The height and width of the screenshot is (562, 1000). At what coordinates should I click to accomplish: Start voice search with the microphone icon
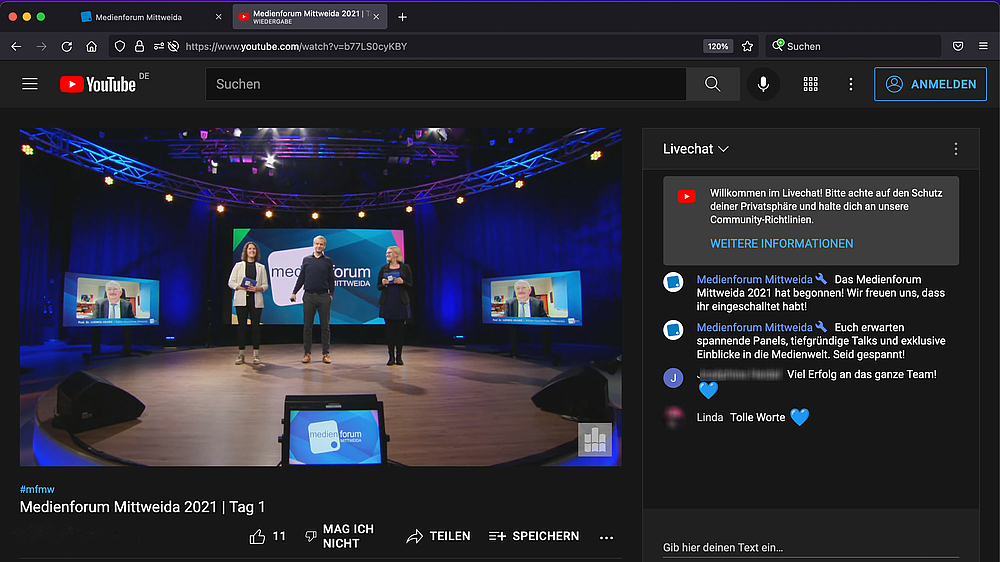[x=763, y=84]
